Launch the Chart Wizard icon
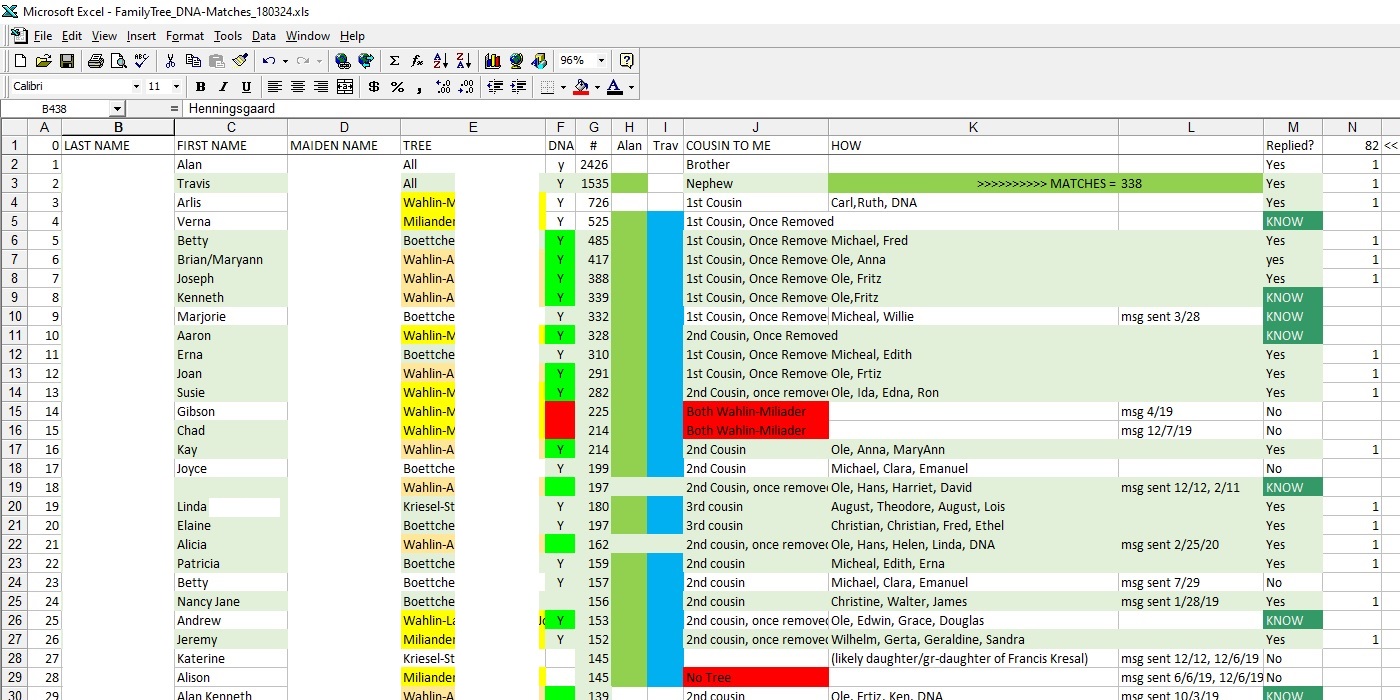 [492, 61]
